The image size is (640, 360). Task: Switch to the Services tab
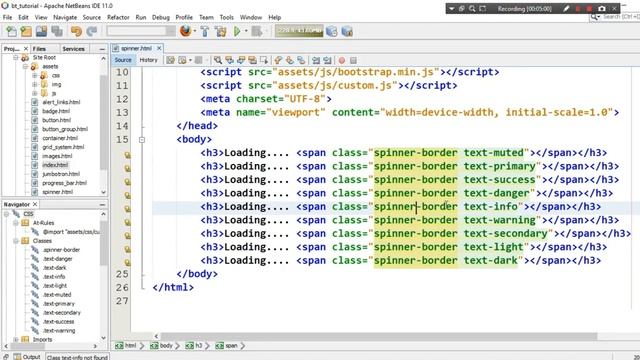tap(73, 49)
